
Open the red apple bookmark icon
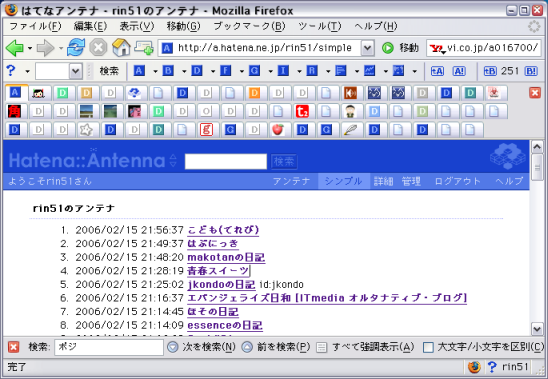click(x=278, y=130)
